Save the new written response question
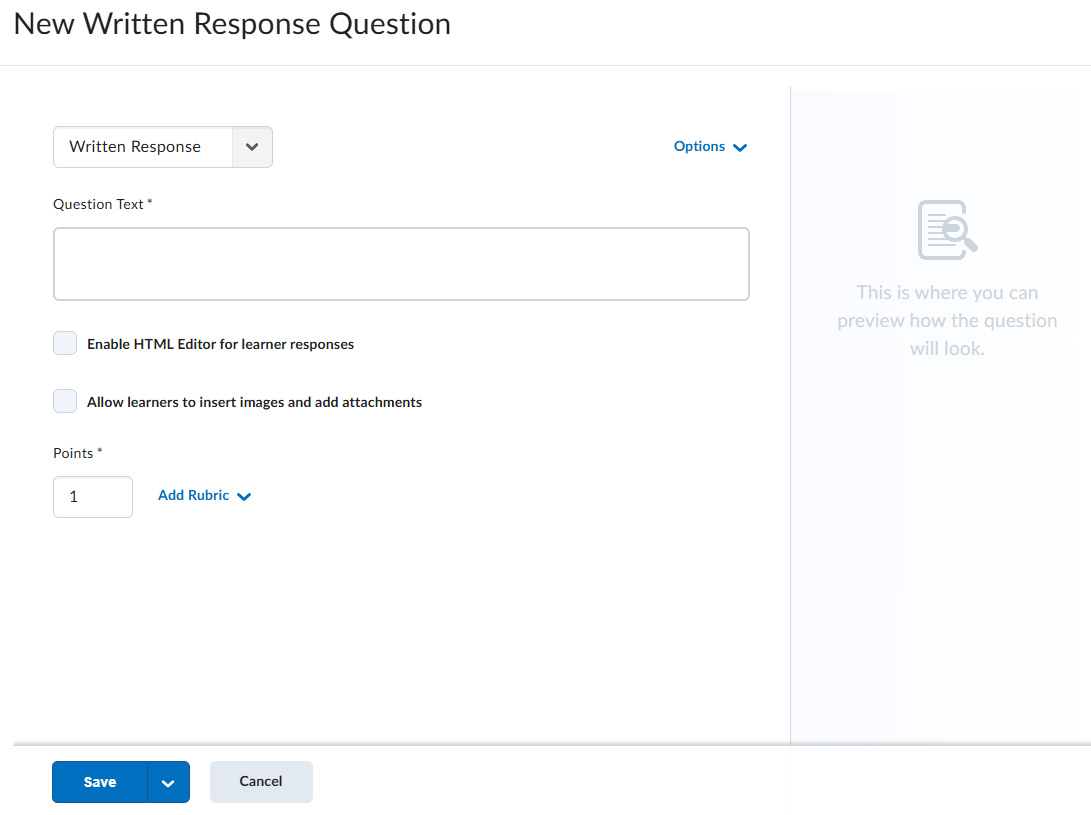The image size is (1091, 815). click(99, 782)
